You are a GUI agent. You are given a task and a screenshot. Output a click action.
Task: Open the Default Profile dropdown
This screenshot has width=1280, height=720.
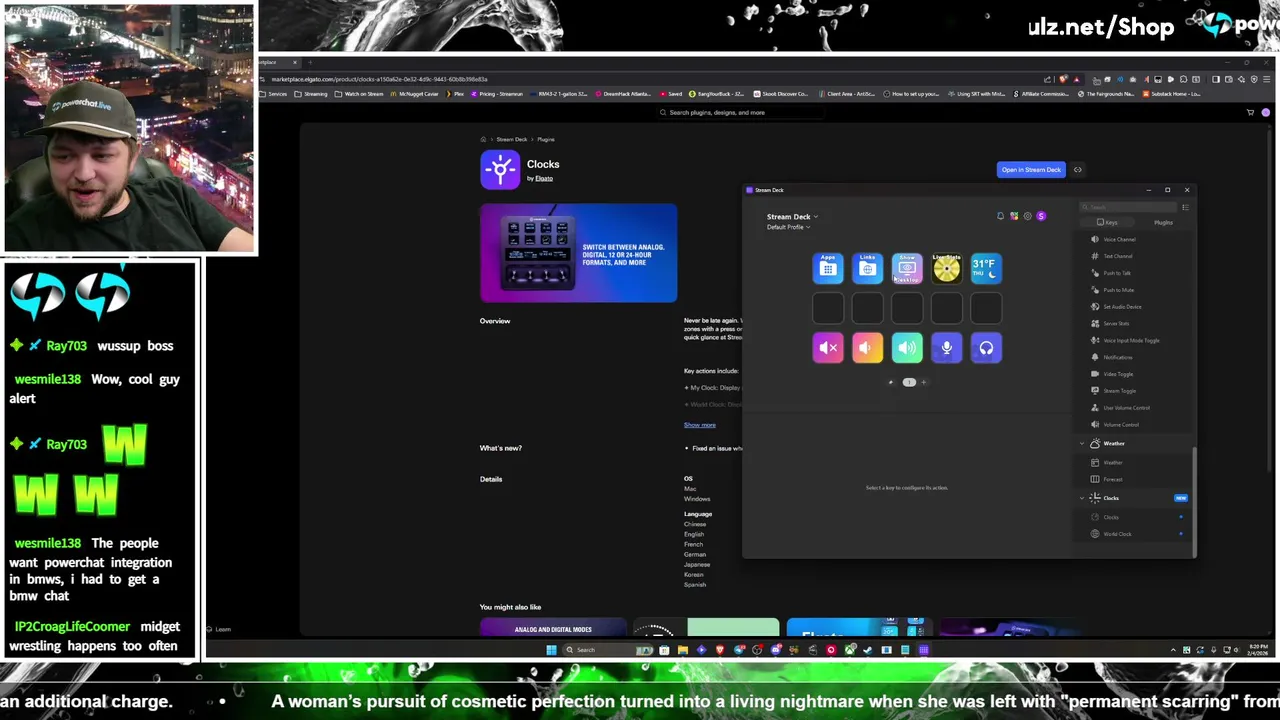pyautogui.click(x=788, y=227)
